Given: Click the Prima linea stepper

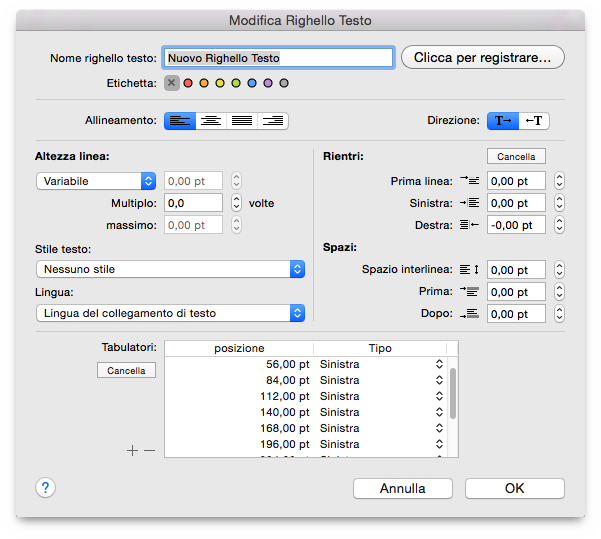Looking at the screenshot, I should click(559, 181).
